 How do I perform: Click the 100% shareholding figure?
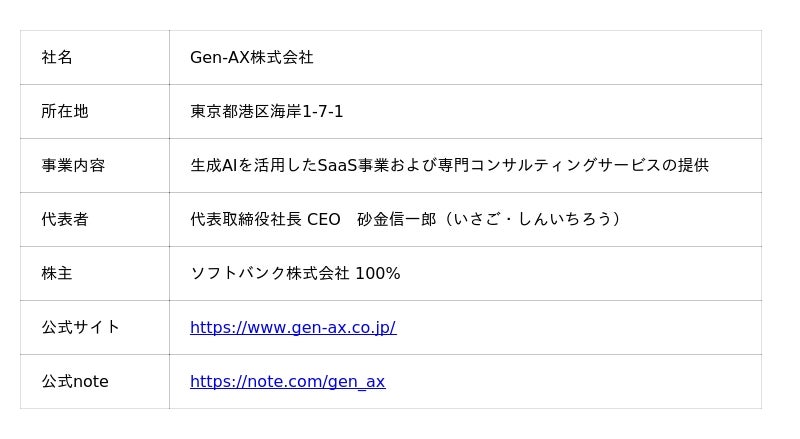pyautogui.click(x=378, y=274)
